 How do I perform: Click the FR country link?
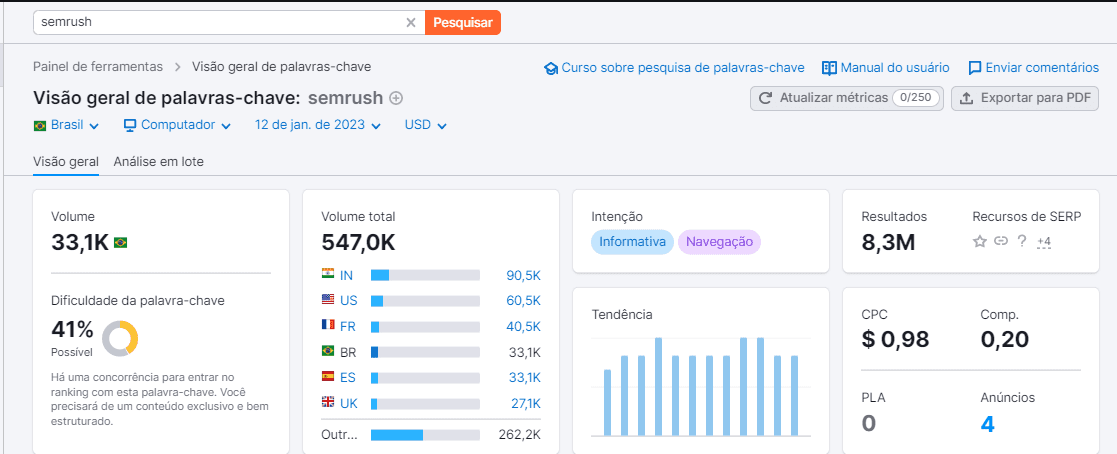coord(348,326)
